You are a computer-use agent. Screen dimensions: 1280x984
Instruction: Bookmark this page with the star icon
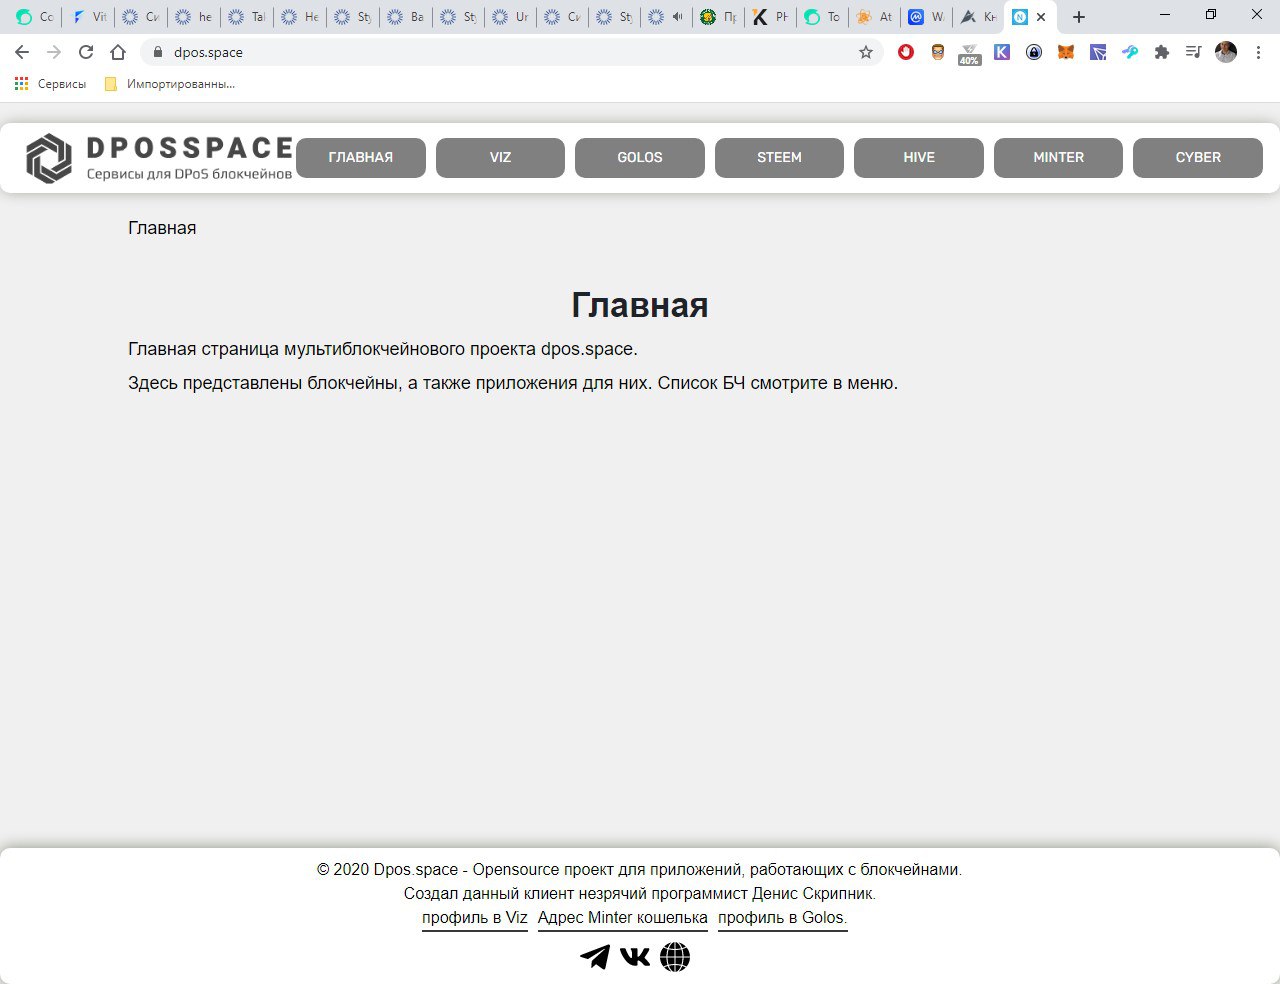(866, 52)
